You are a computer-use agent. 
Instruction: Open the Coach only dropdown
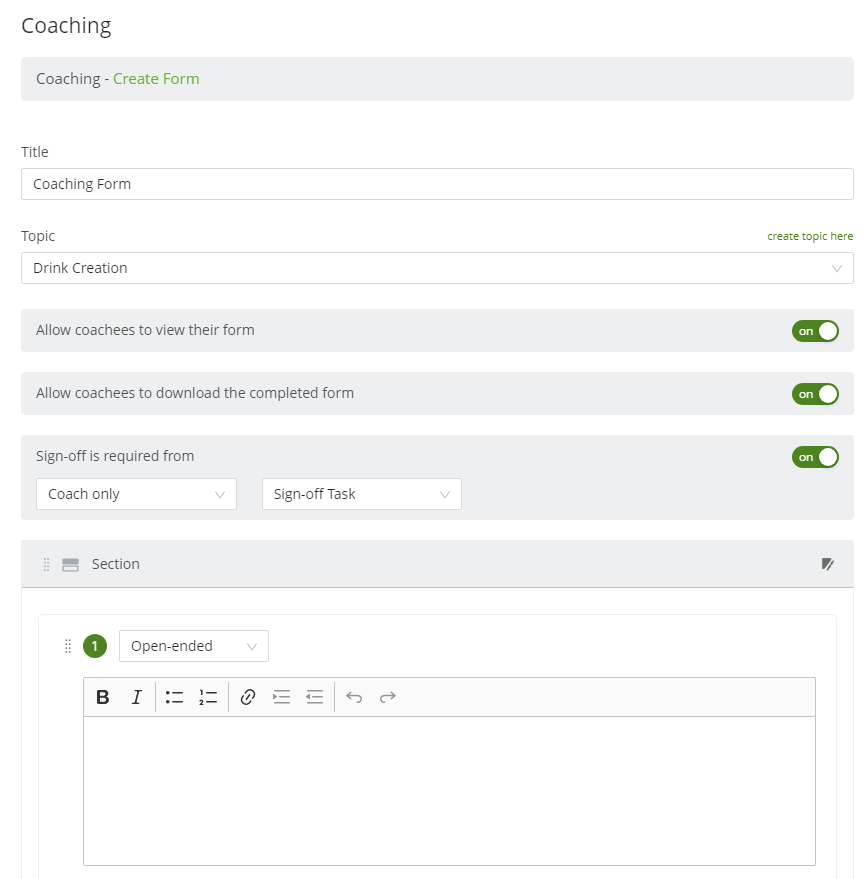coord(136,494)
